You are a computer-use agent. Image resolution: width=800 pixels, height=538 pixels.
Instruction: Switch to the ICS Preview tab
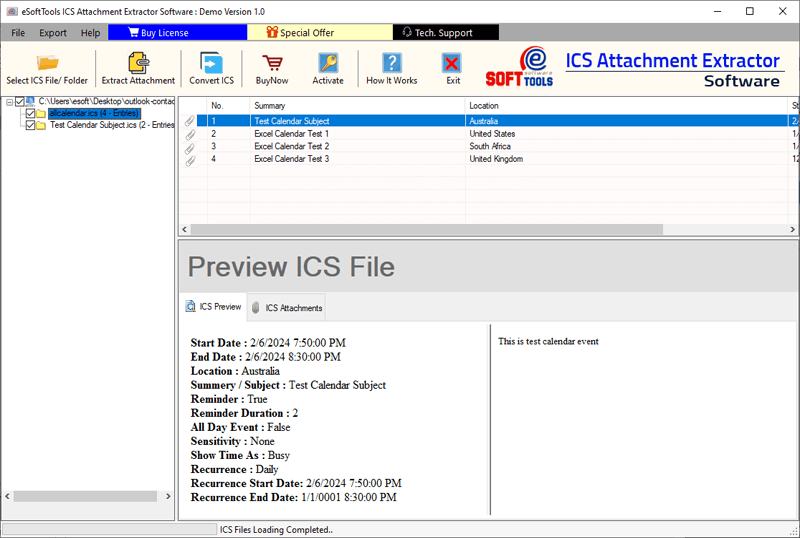coord(213,306)
